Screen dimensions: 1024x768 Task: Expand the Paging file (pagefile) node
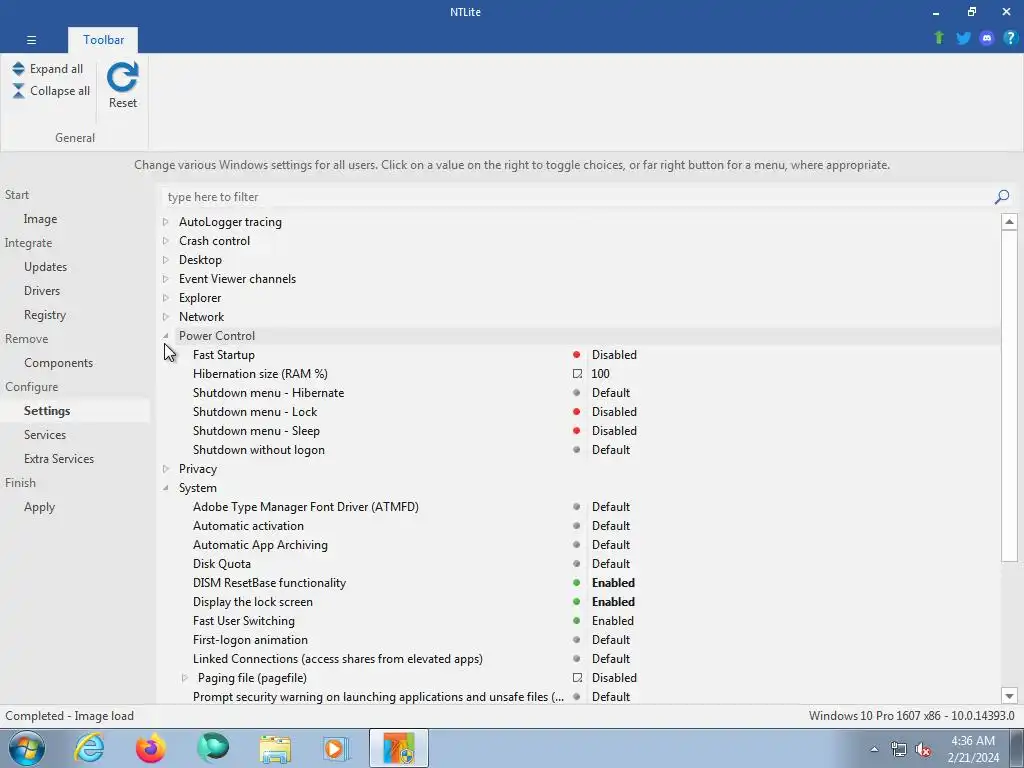click(x=185, y=678)
